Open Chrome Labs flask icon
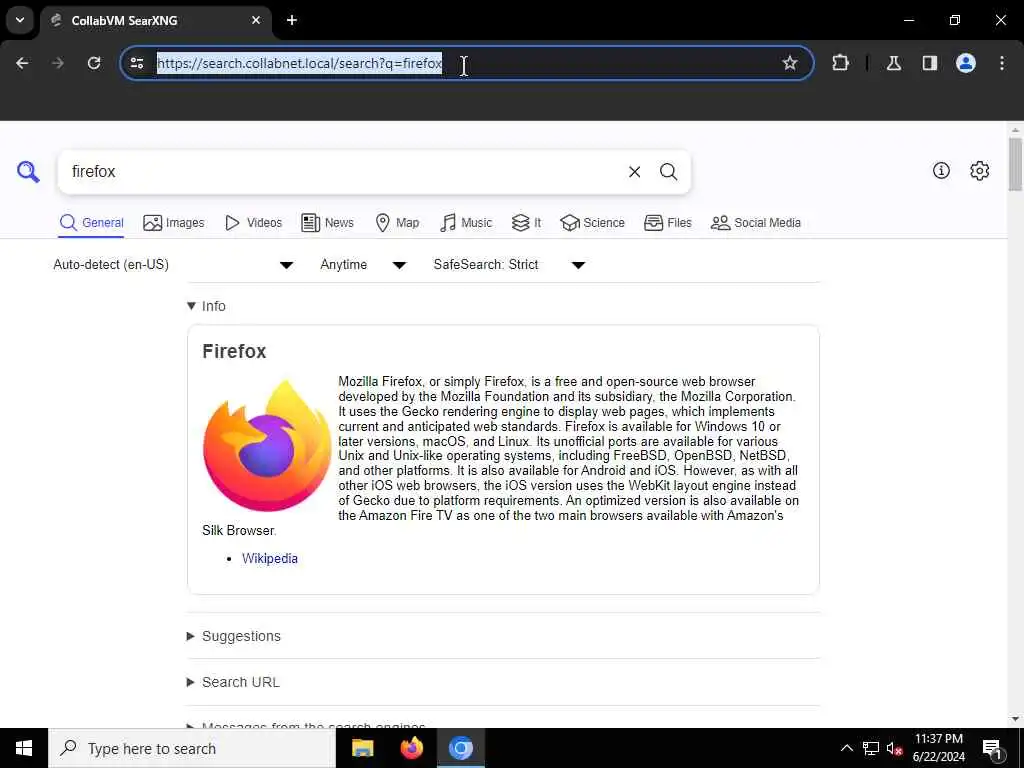 [x=894, y=63]
